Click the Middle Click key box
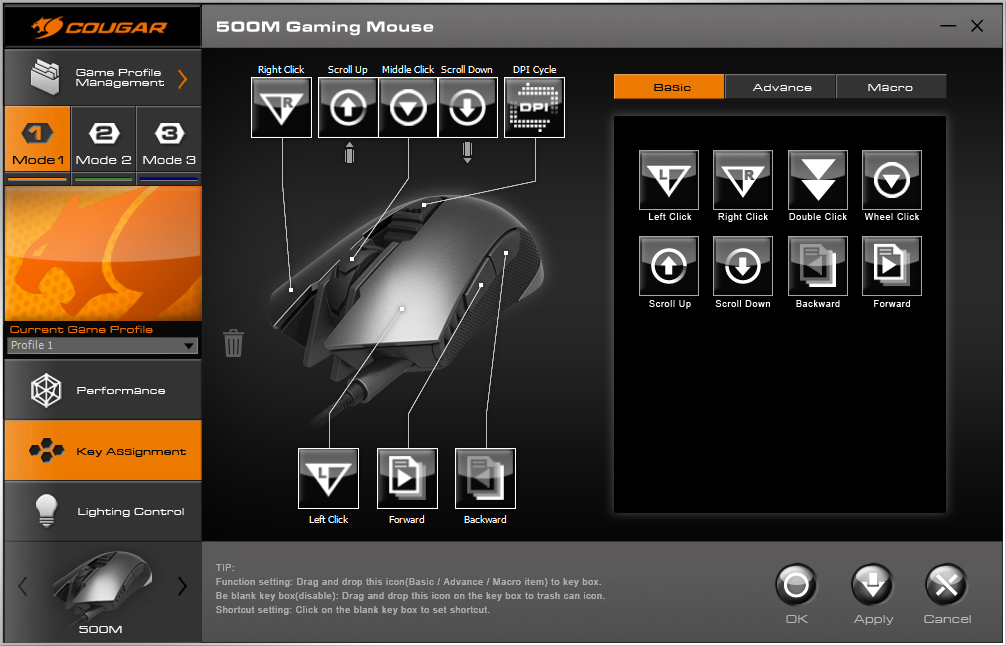Image resolution: width=1006 pixels, height=646 pixels. (x=408, y=107)
